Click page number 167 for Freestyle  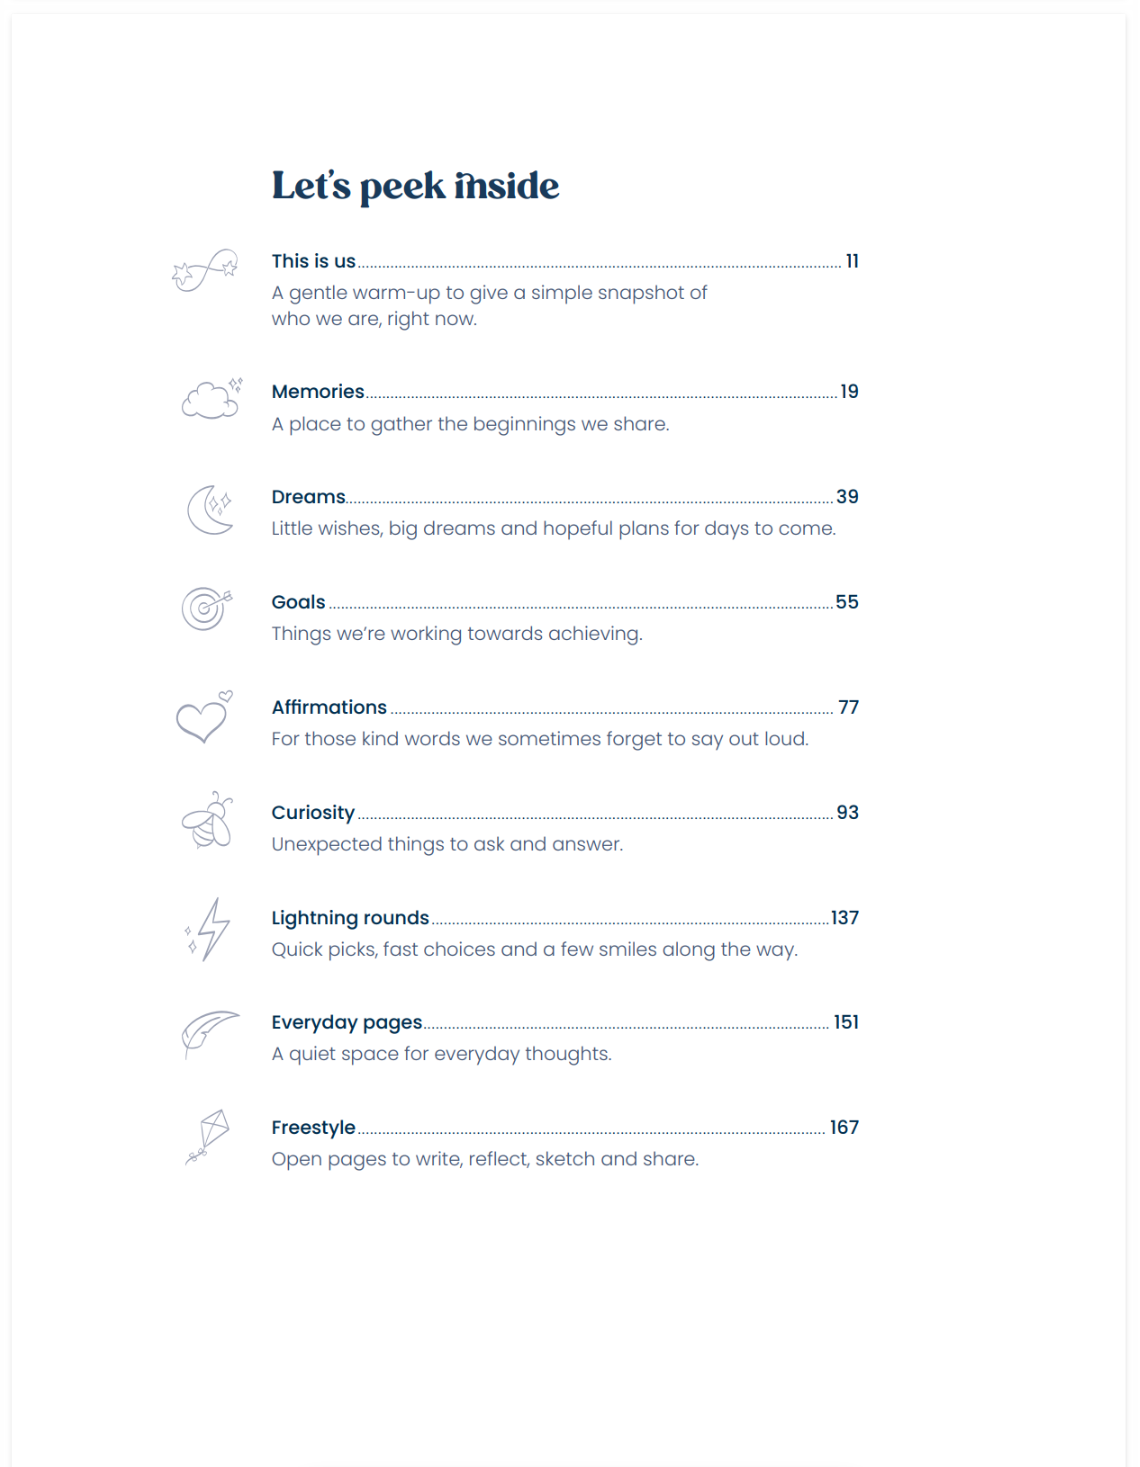(x=844, y=1127)
